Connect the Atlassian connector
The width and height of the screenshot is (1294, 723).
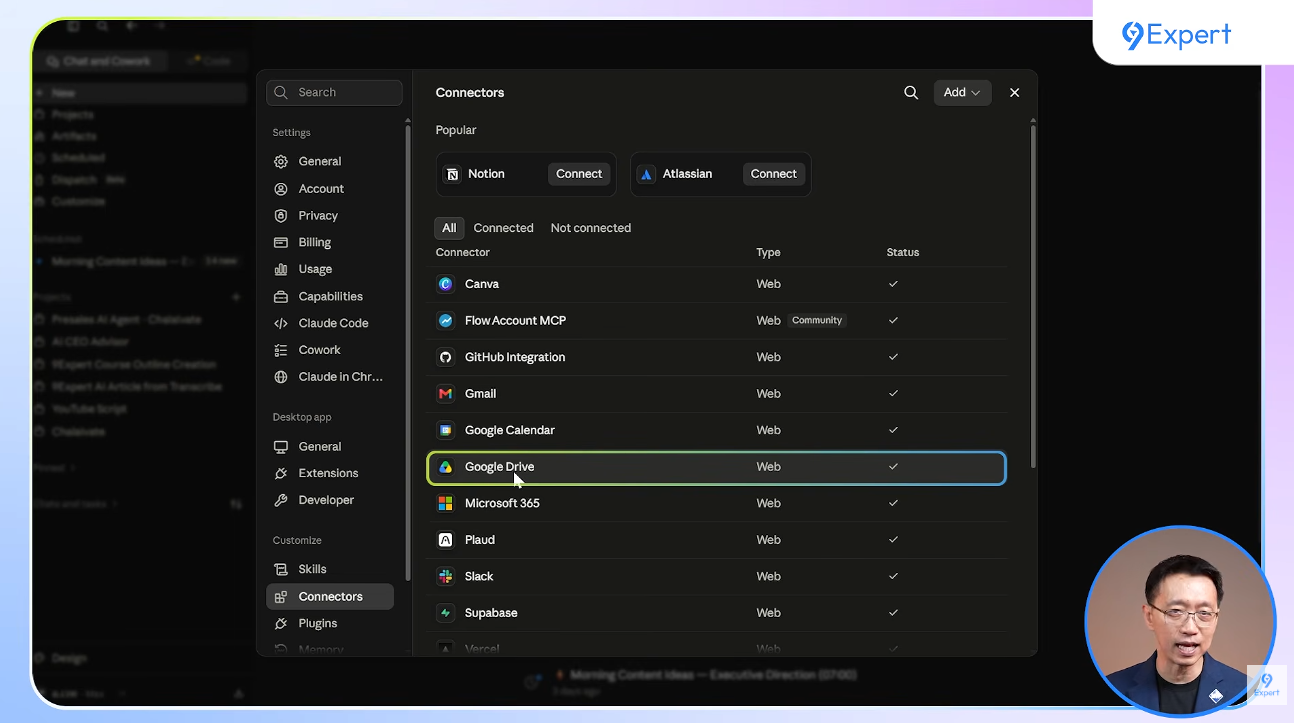coord(773,174)
